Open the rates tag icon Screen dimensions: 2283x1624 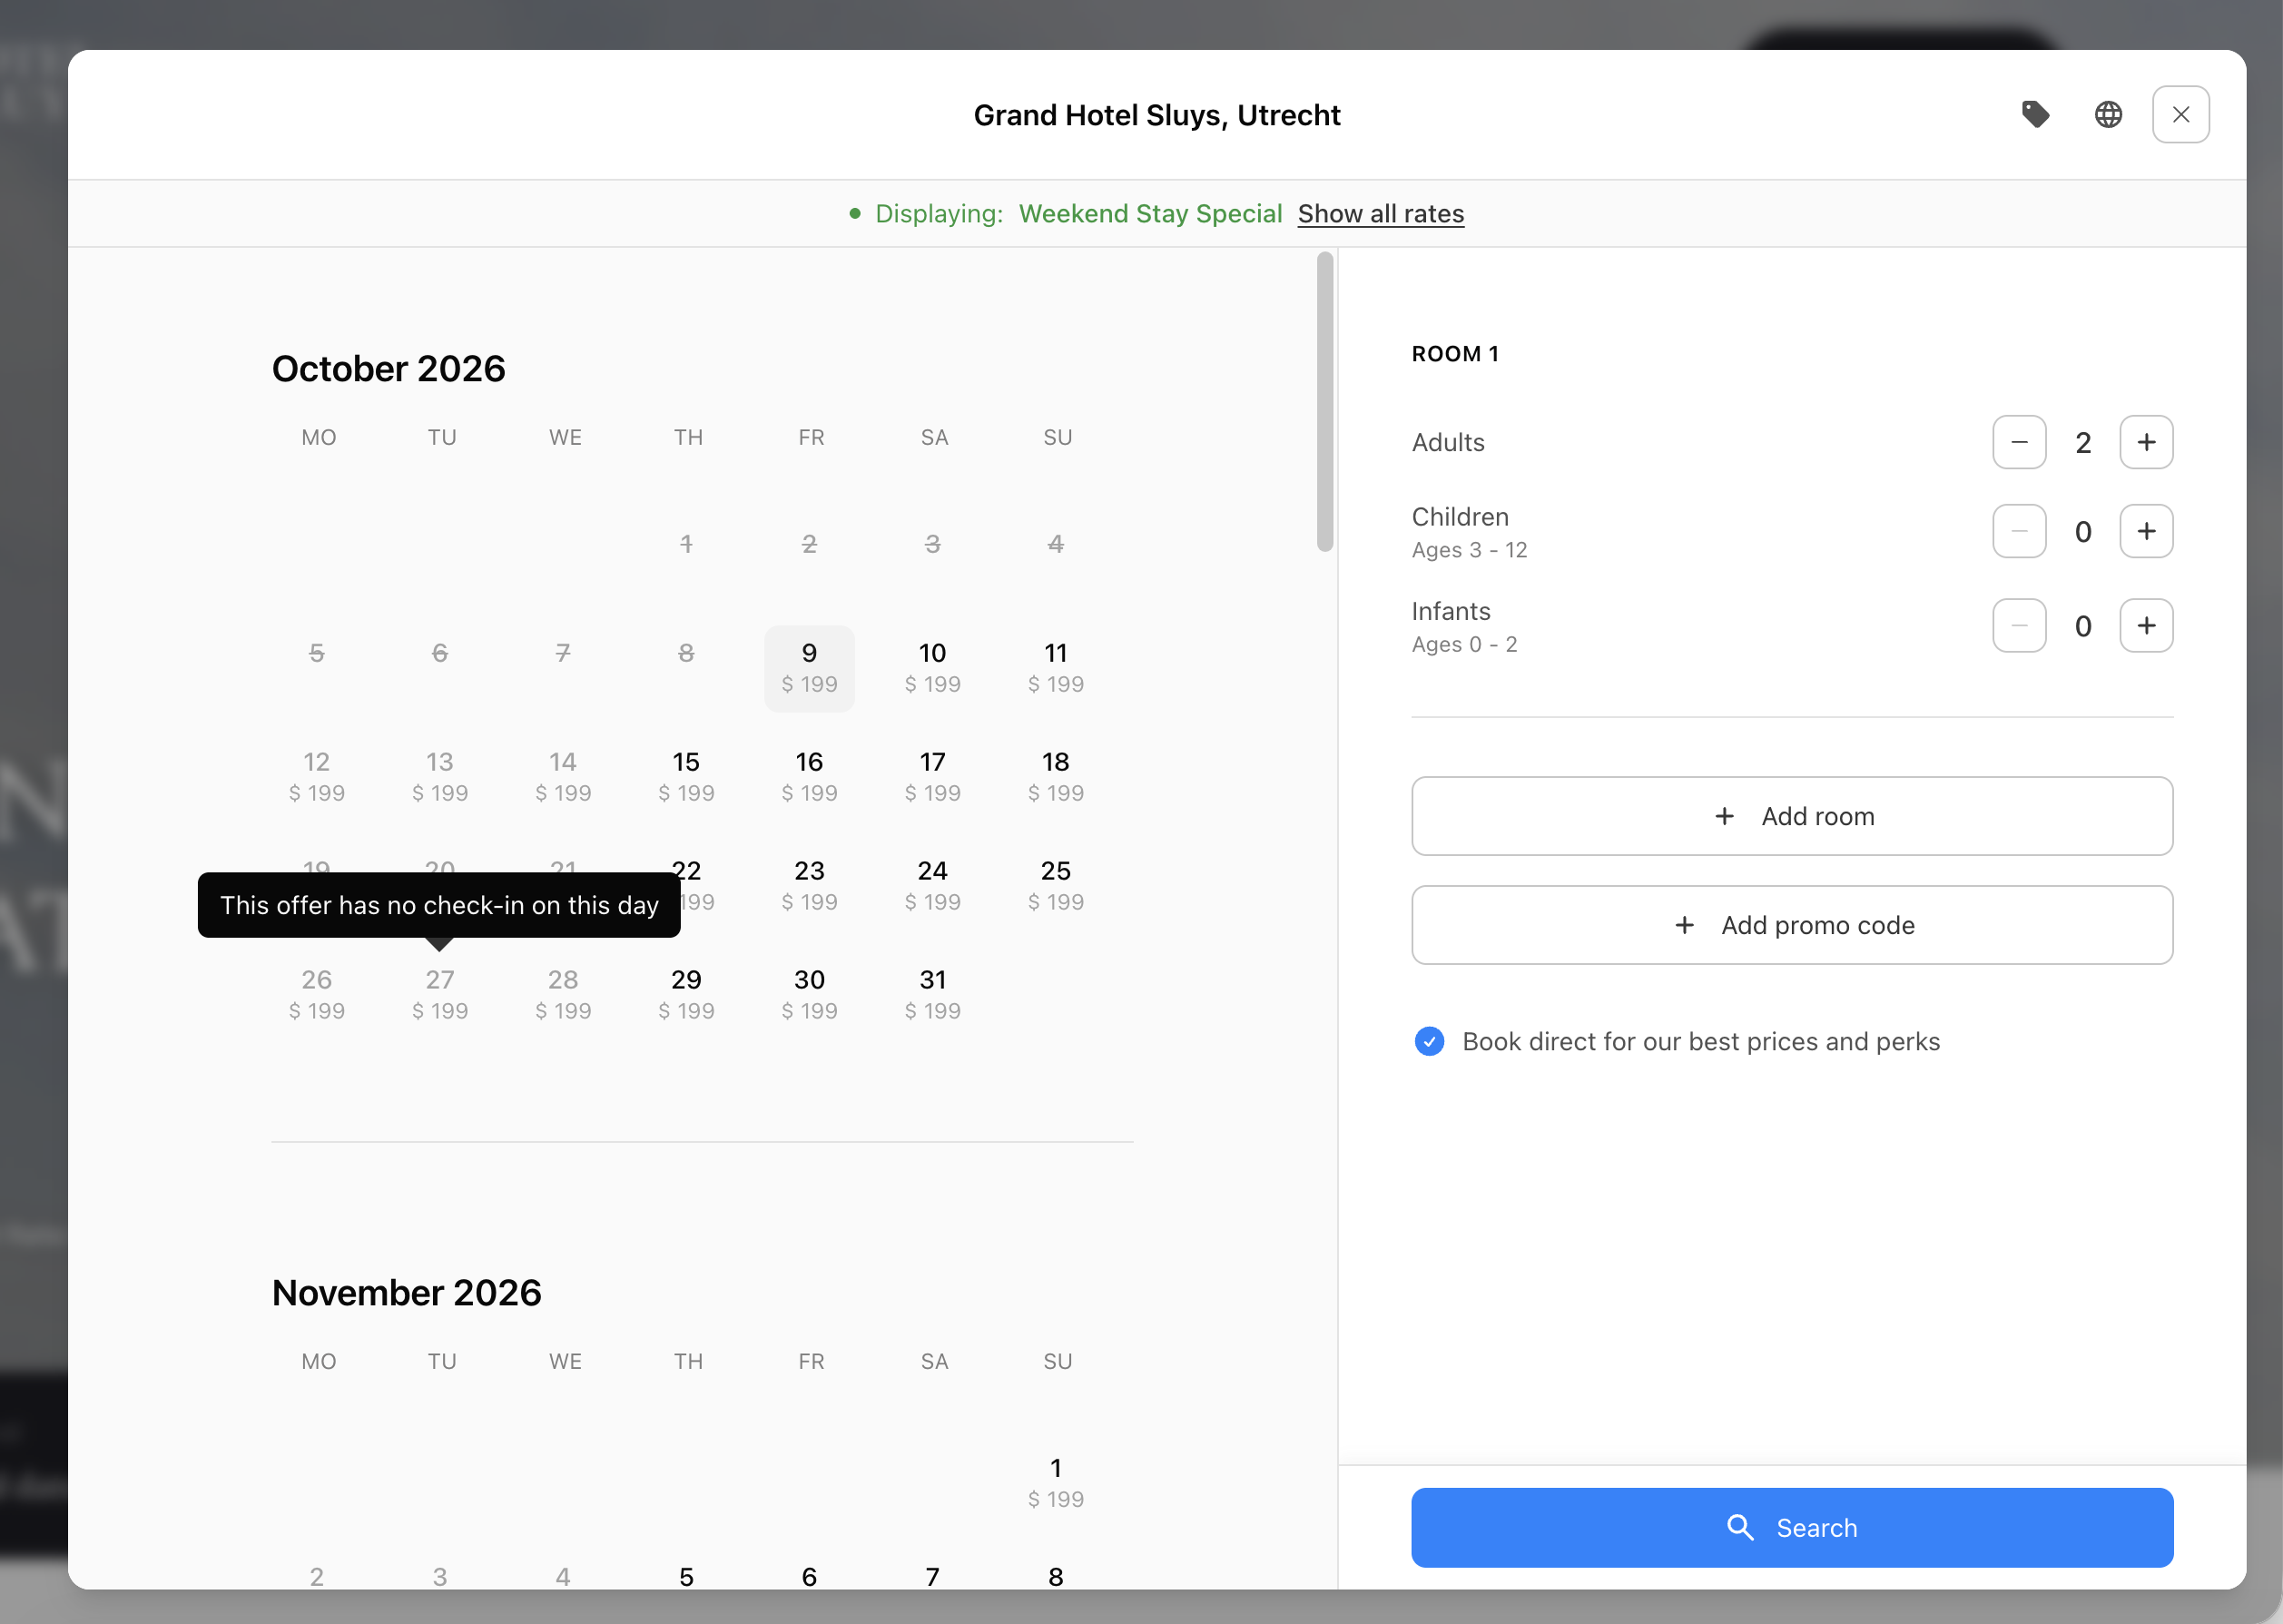(2035, 114)
